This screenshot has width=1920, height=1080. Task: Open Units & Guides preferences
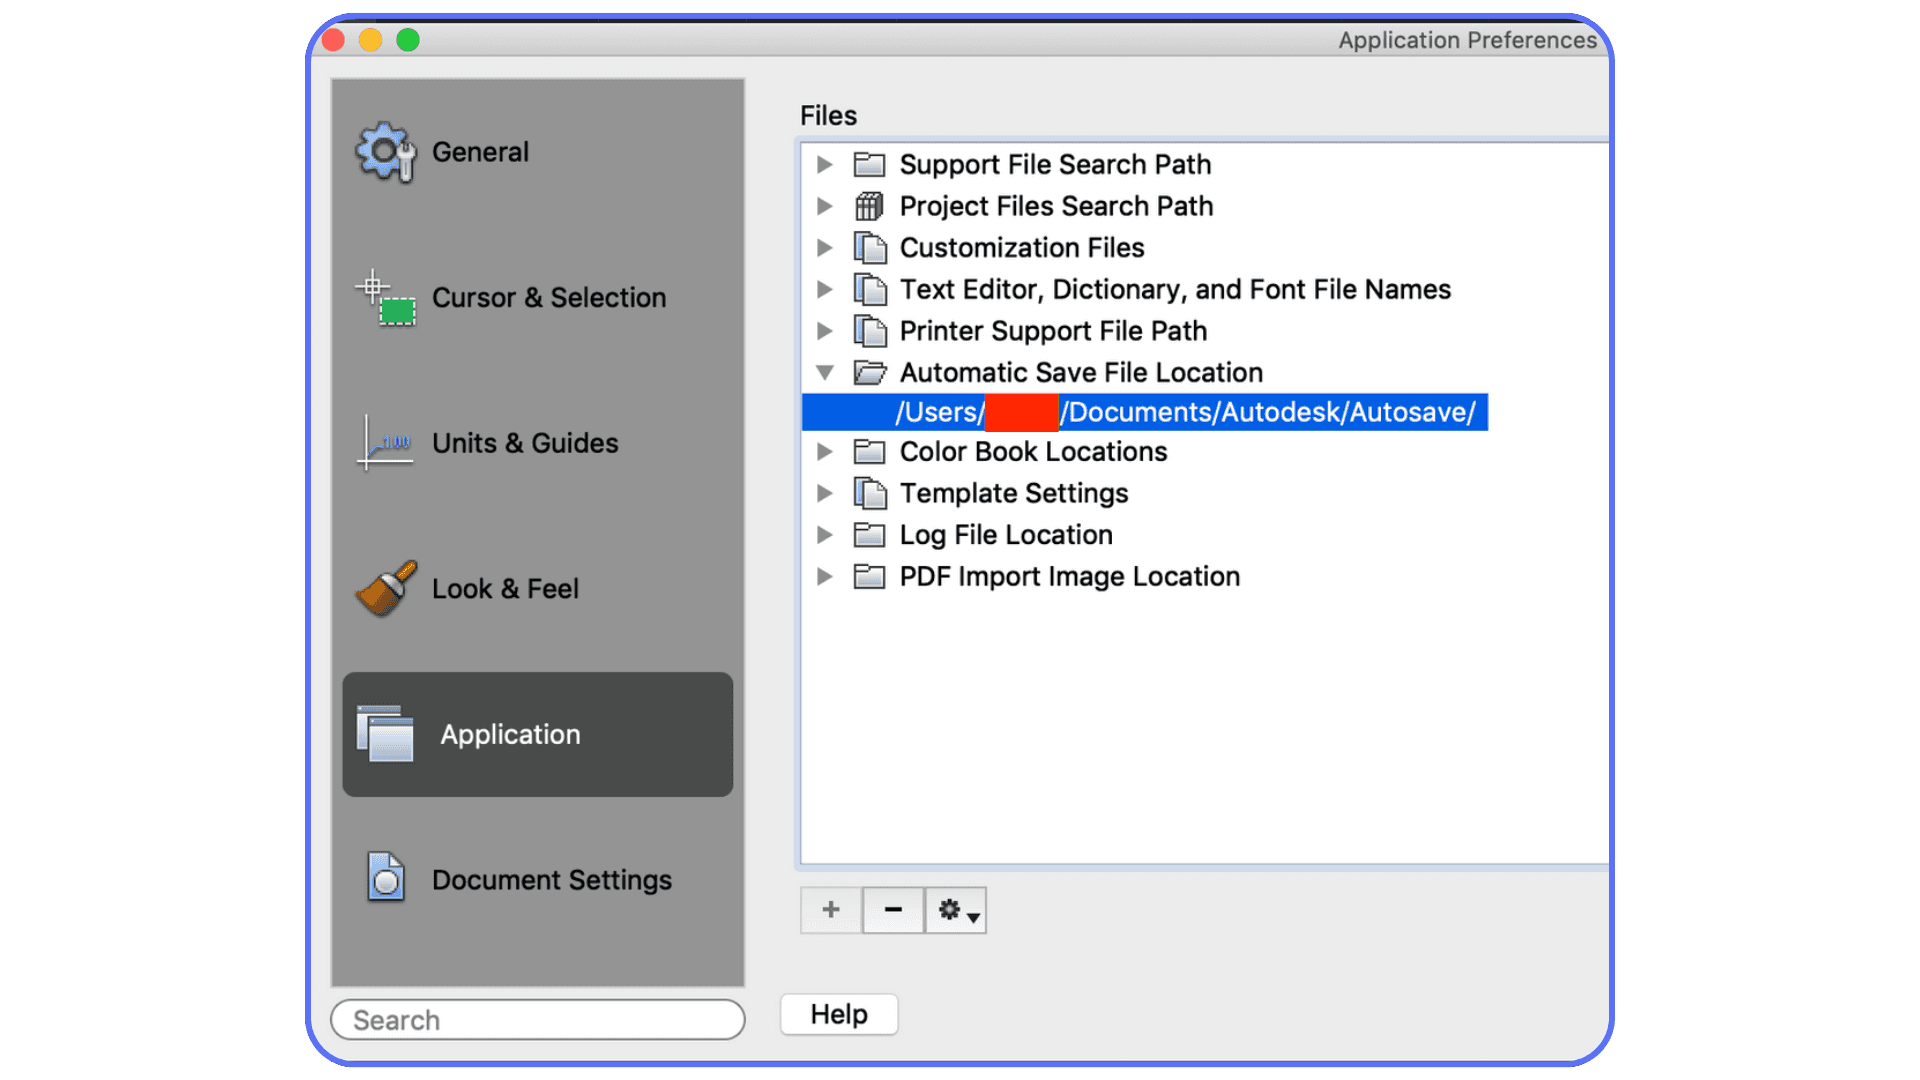point(538,443)
